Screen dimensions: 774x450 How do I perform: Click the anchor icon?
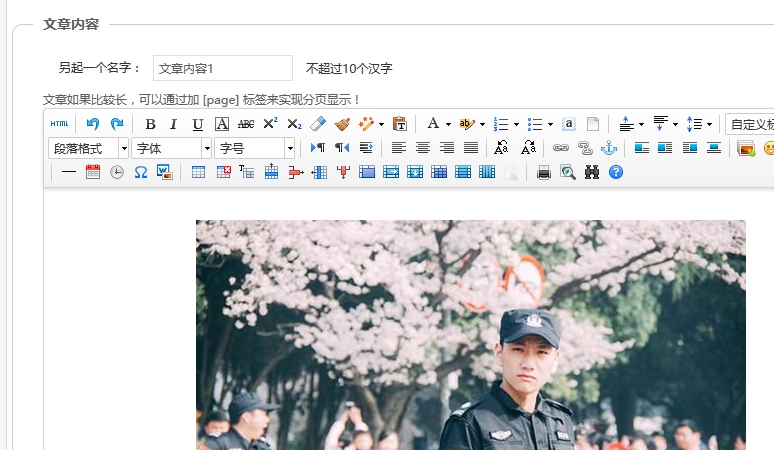pyautogui.click(x=609, y=148)
